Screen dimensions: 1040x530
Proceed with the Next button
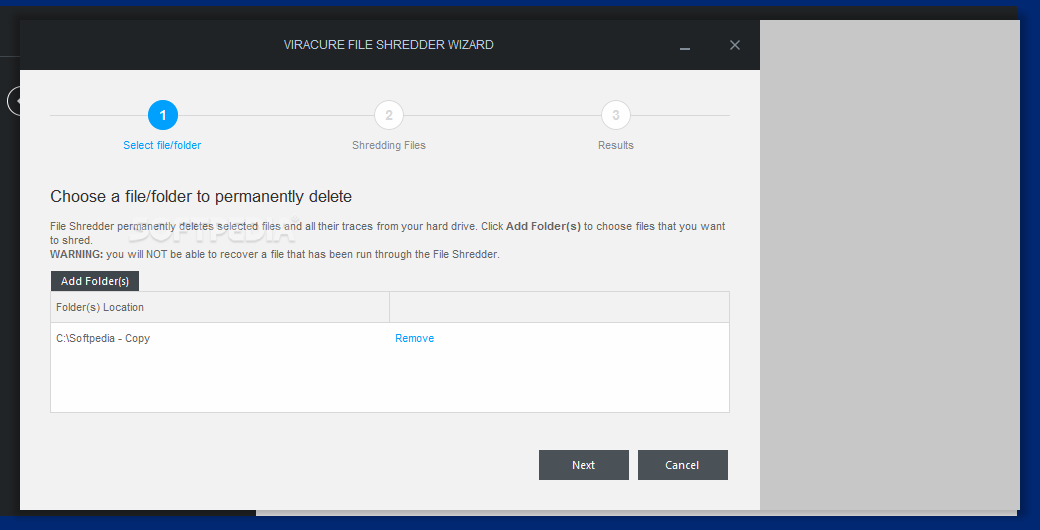click(584, 465)
